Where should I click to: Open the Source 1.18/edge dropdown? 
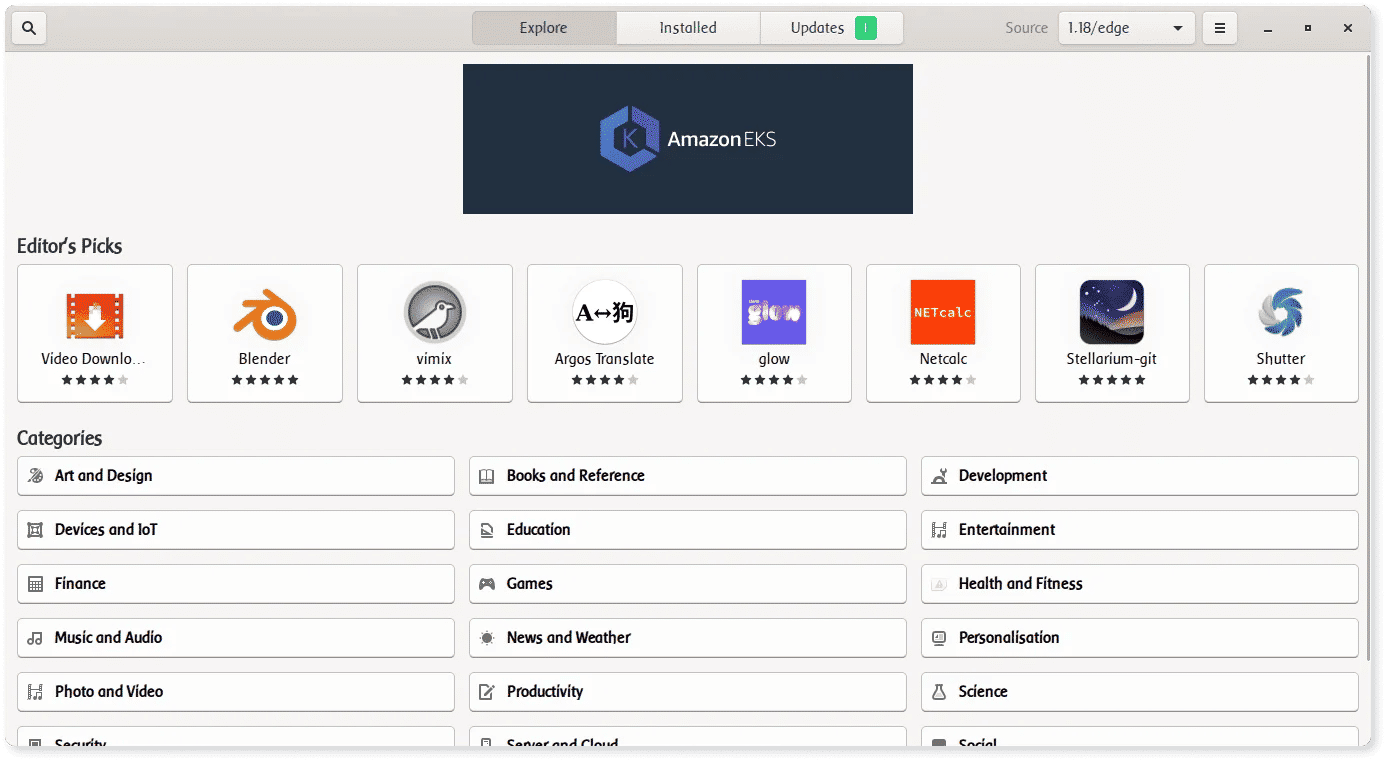1127,28
